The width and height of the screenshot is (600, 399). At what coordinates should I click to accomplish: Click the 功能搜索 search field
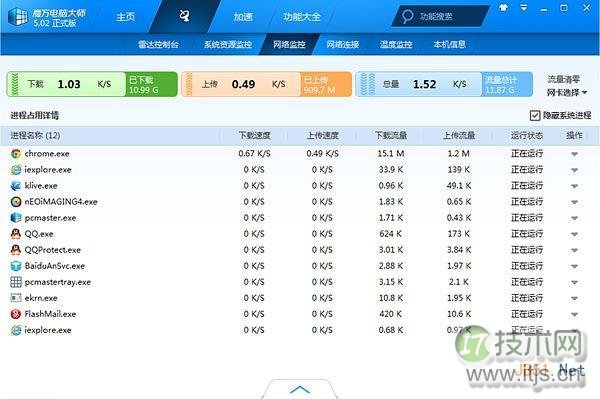point(441,16)
